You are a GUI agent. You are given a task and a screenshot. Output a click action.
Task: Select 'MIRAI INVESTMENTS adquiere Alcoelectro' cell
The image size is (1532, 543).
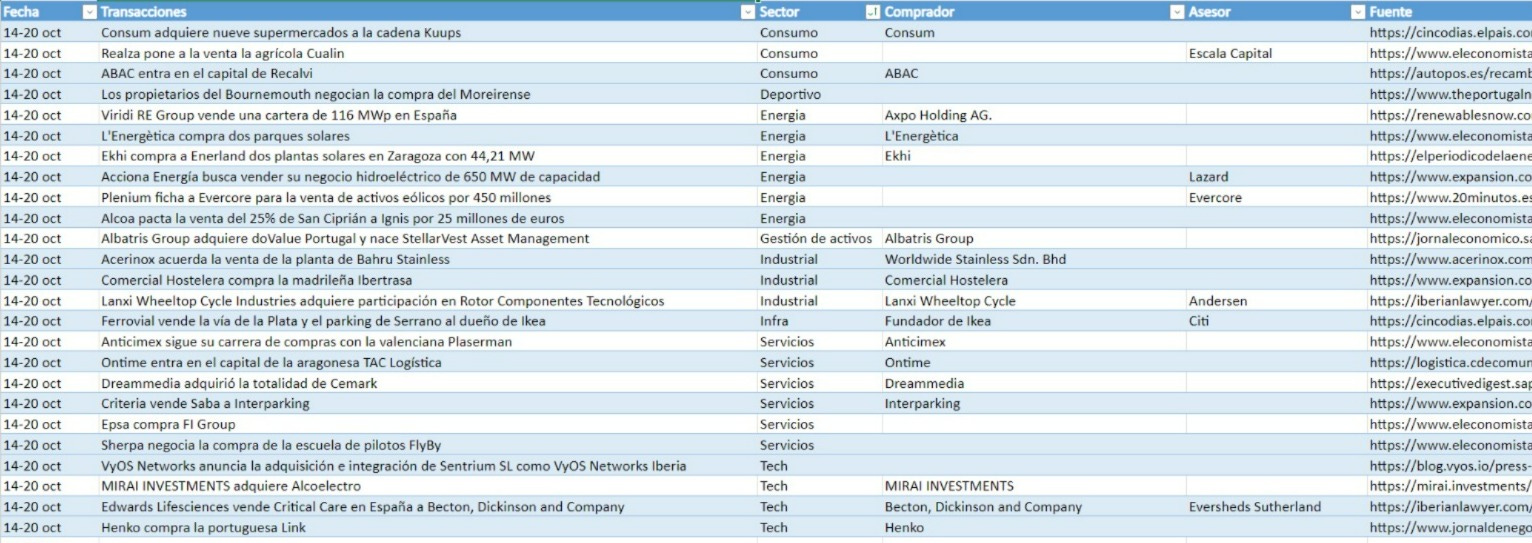coord(427,486)
